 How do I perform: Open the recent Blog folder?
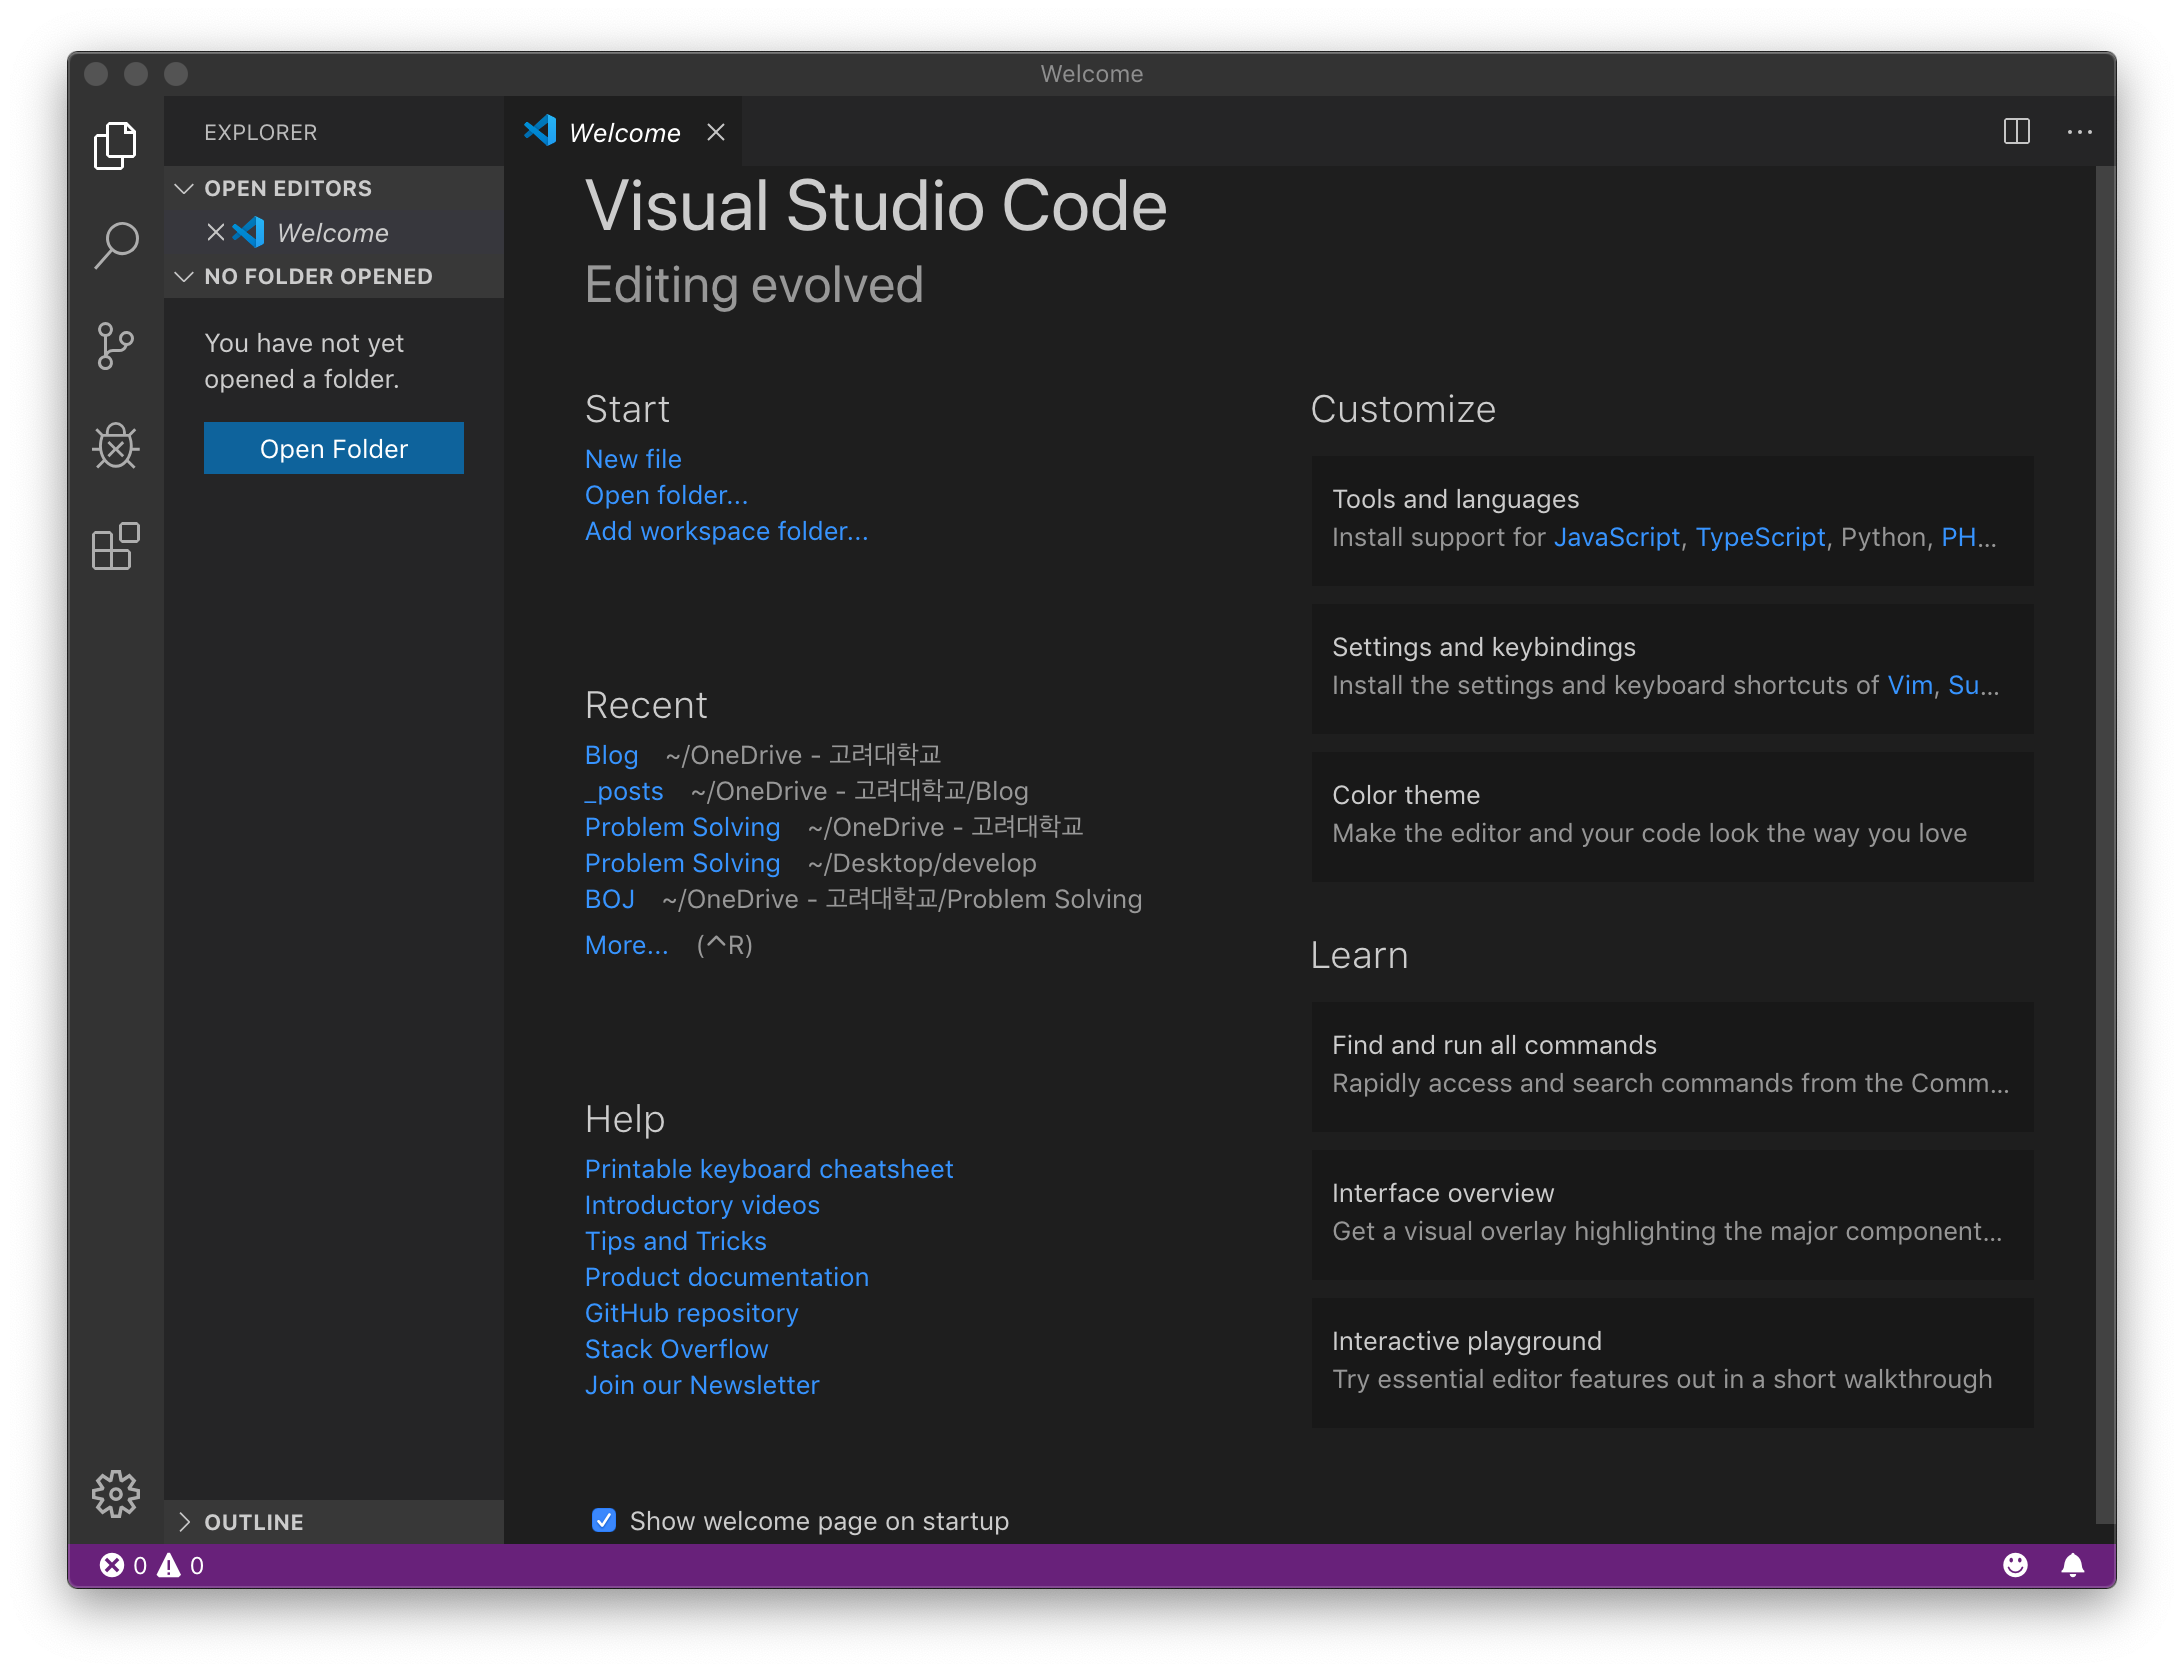click(611, 755)
